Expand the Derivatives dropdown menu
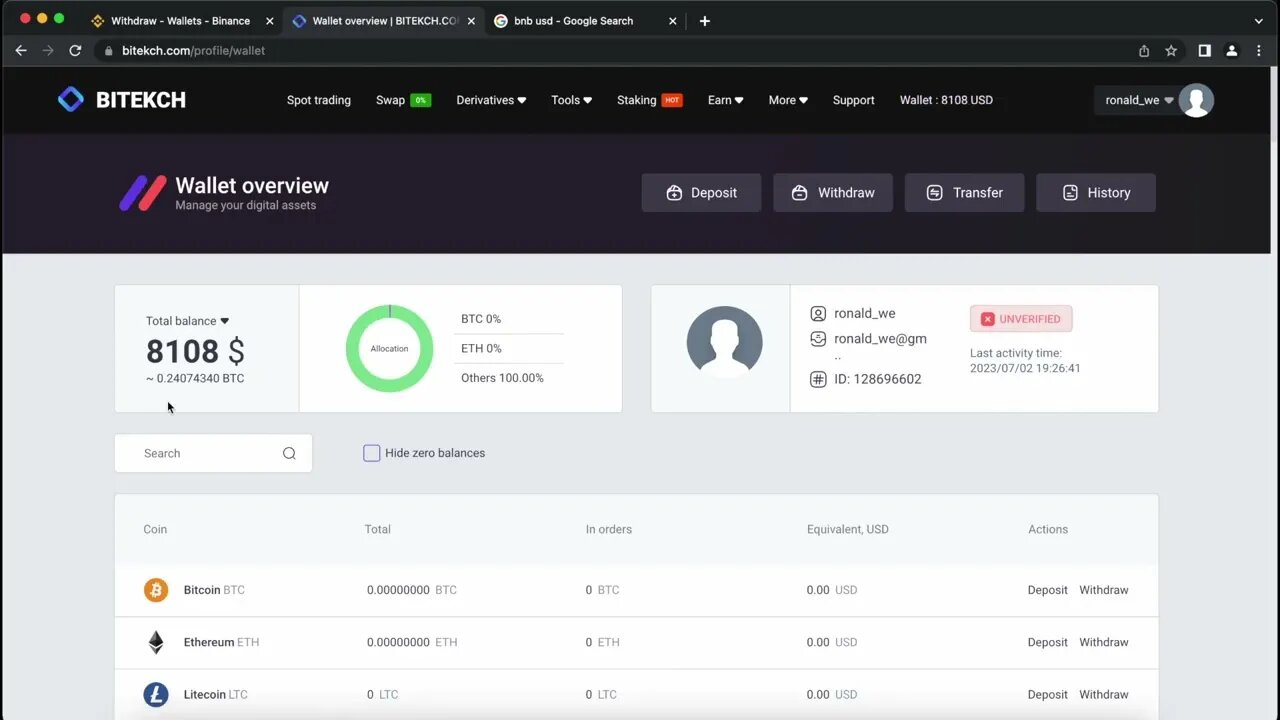 tap(491, 100)
